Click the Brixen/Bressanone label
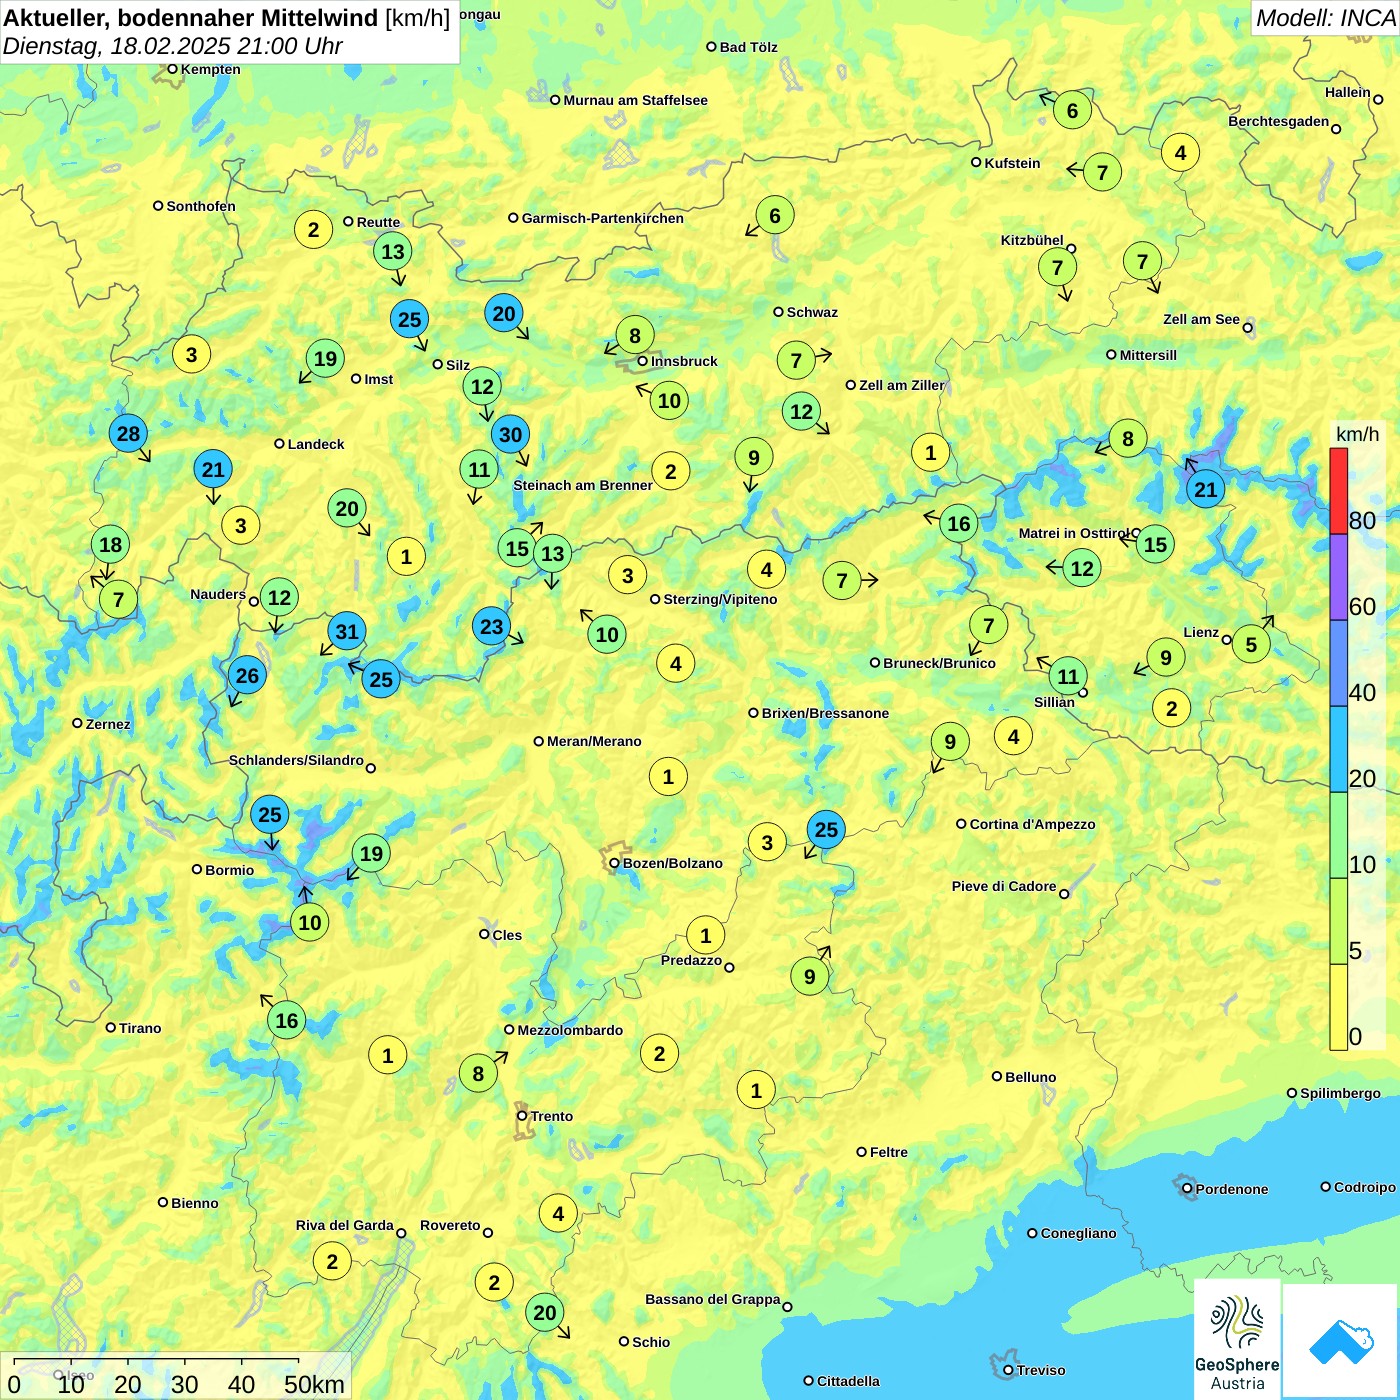1400x1400 pixels. [x=826, y=713]
